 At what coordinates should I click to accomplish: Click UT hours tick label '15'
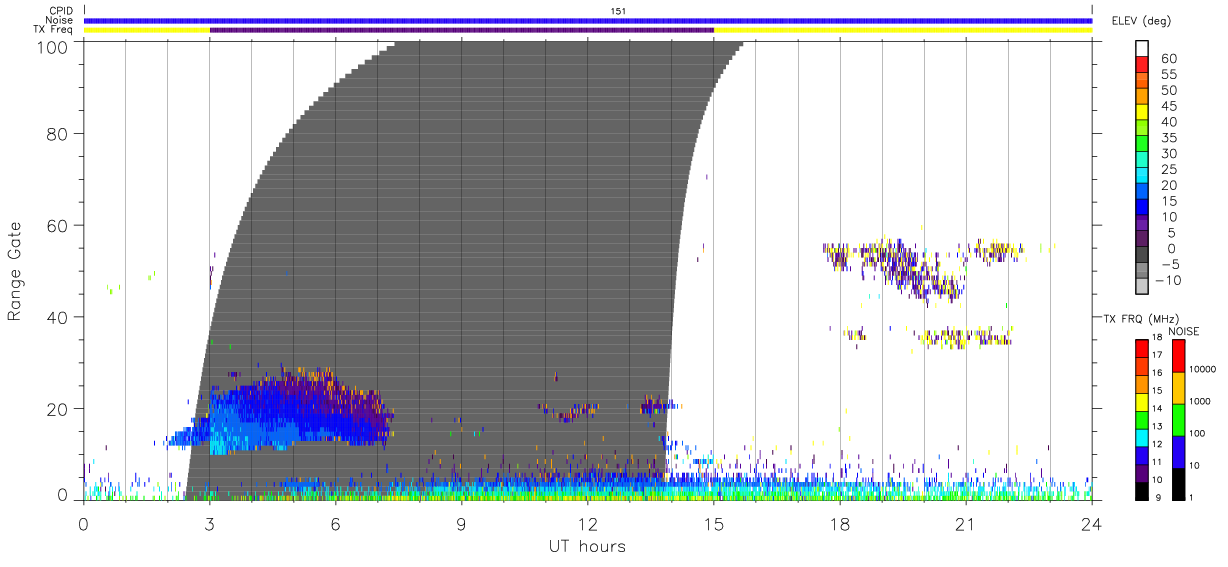[714, 523]
